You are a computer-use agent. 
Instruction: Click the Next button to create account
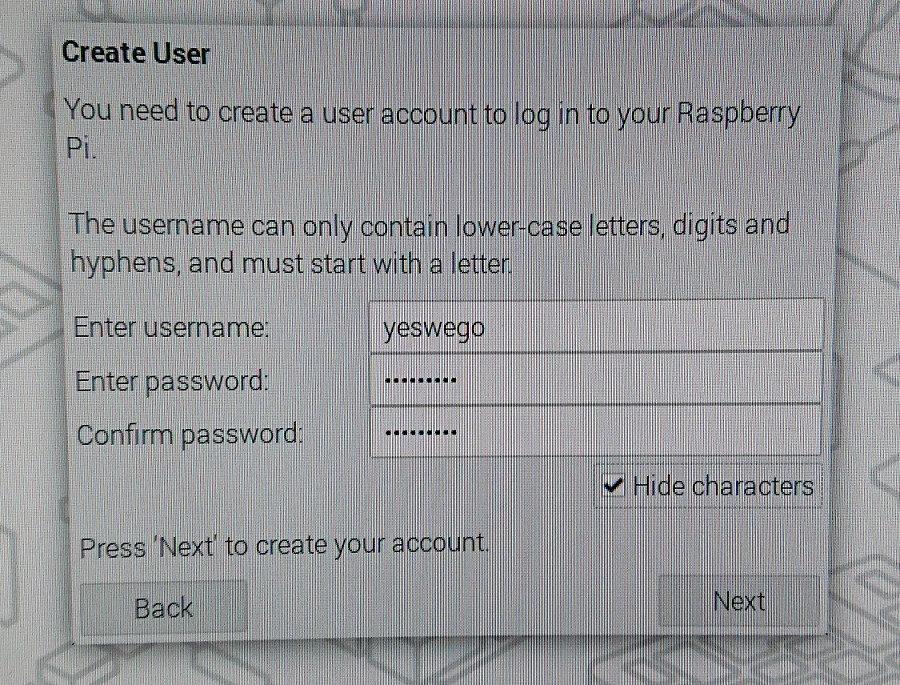coord(739,601)
